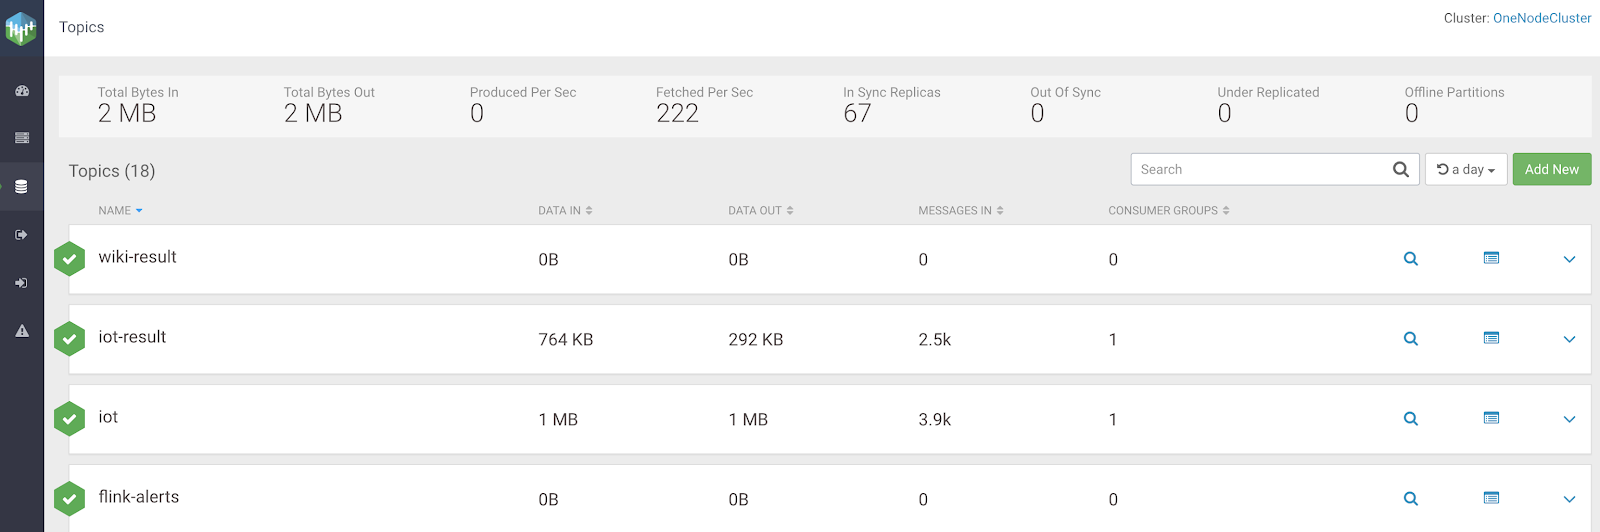Viewport: 1600px width, 532px height.
Task: Select the Topics database icon in sidebar
Action: pos(22,187)
